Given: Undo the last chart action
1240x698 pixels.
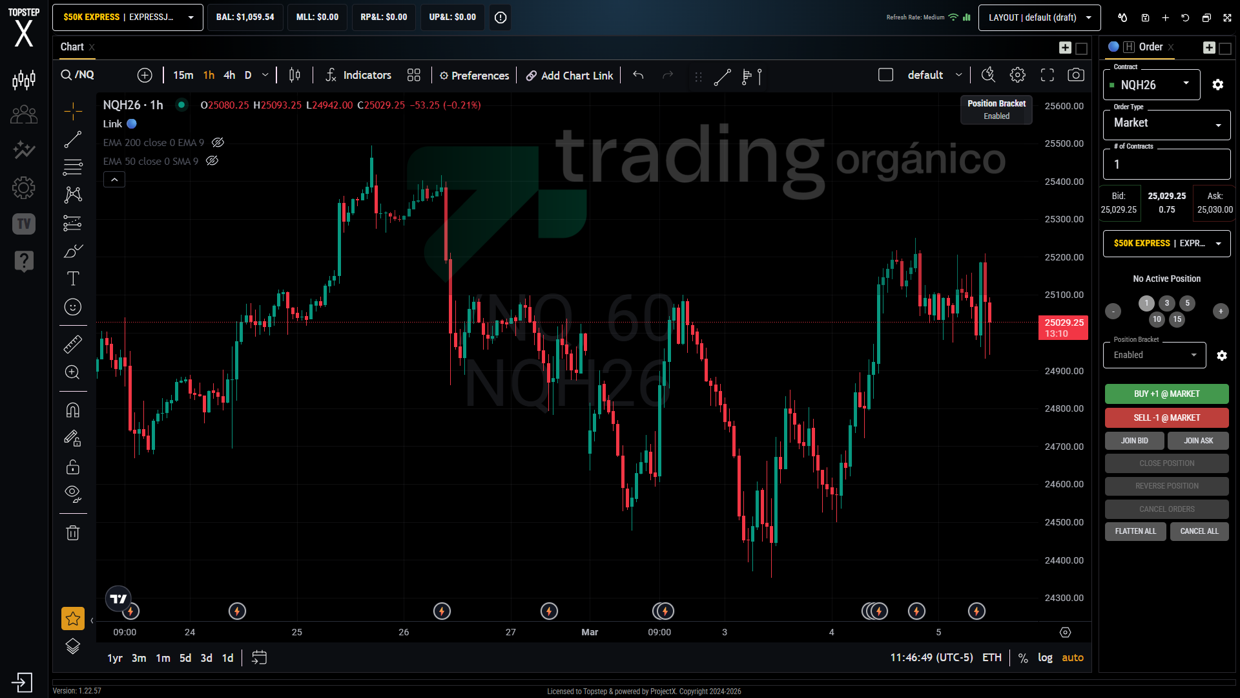Looking at the screenshot, I should 638,75.
